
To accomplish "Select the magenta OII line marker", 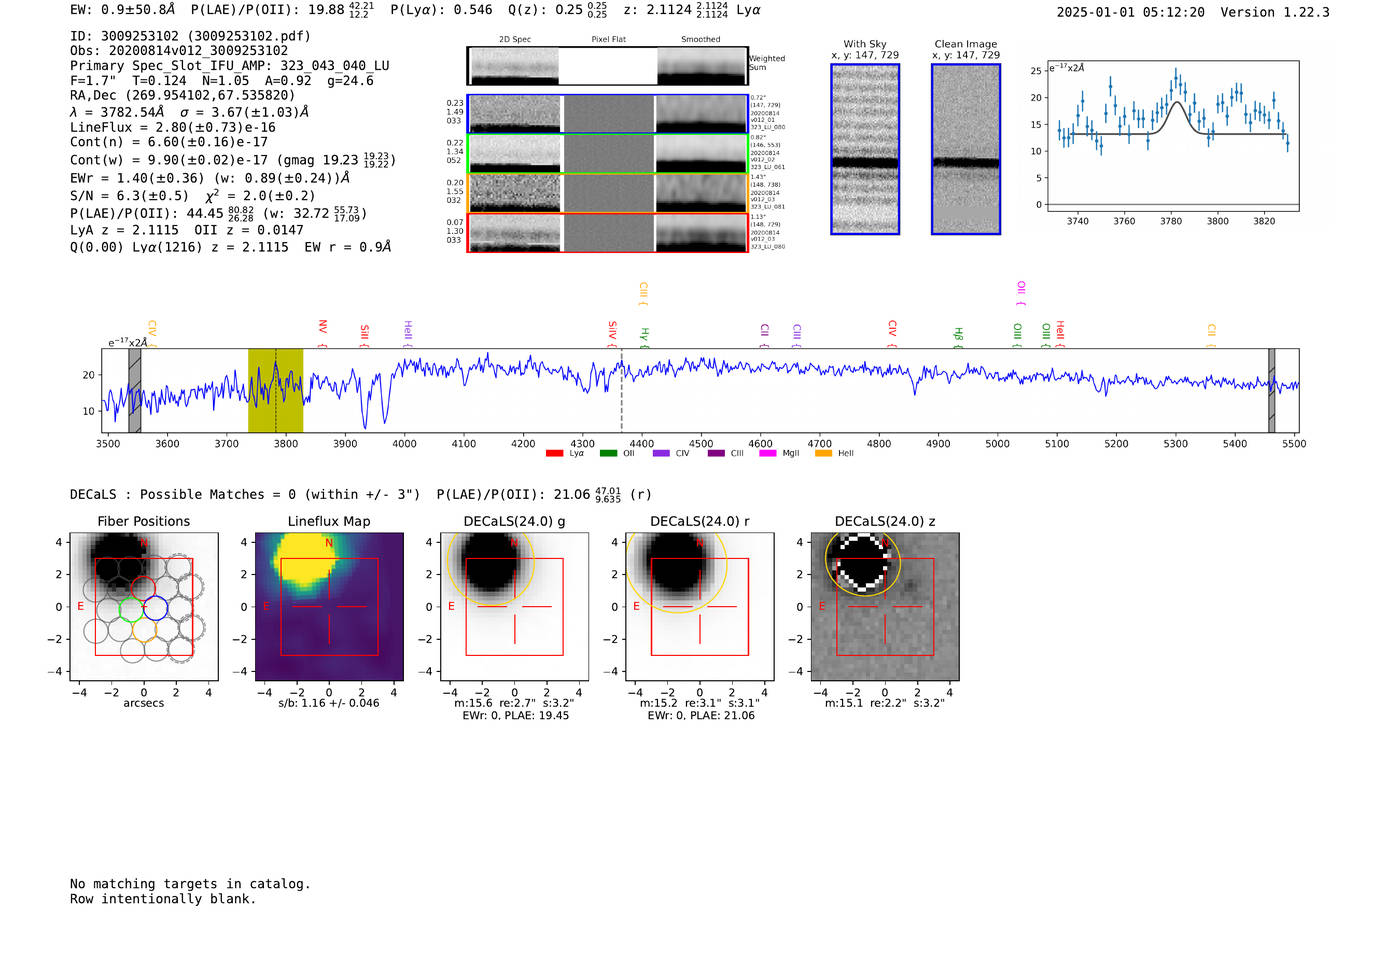I will pyautogui.click(x=1020, y=294).
